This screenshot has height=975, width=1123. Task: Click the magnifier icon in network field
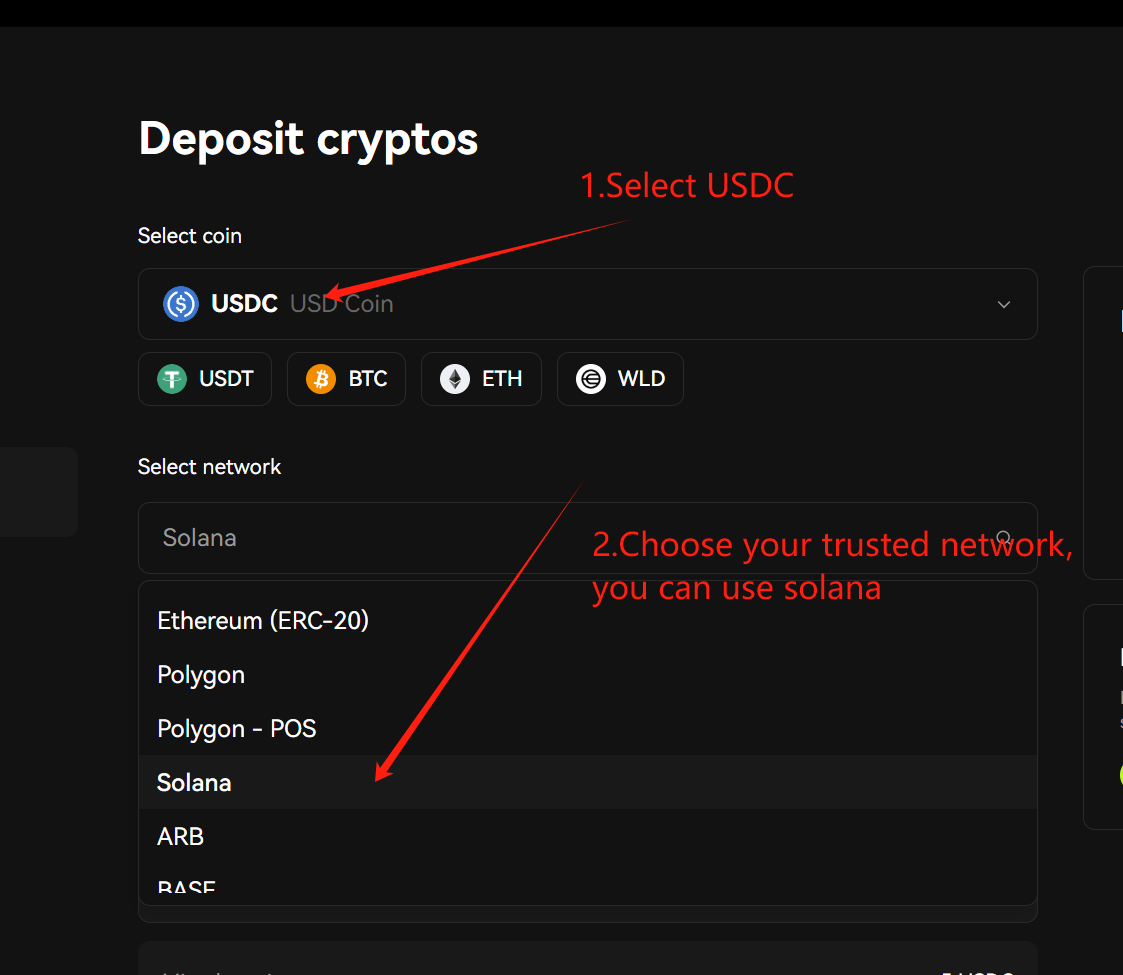[1004, 538]
